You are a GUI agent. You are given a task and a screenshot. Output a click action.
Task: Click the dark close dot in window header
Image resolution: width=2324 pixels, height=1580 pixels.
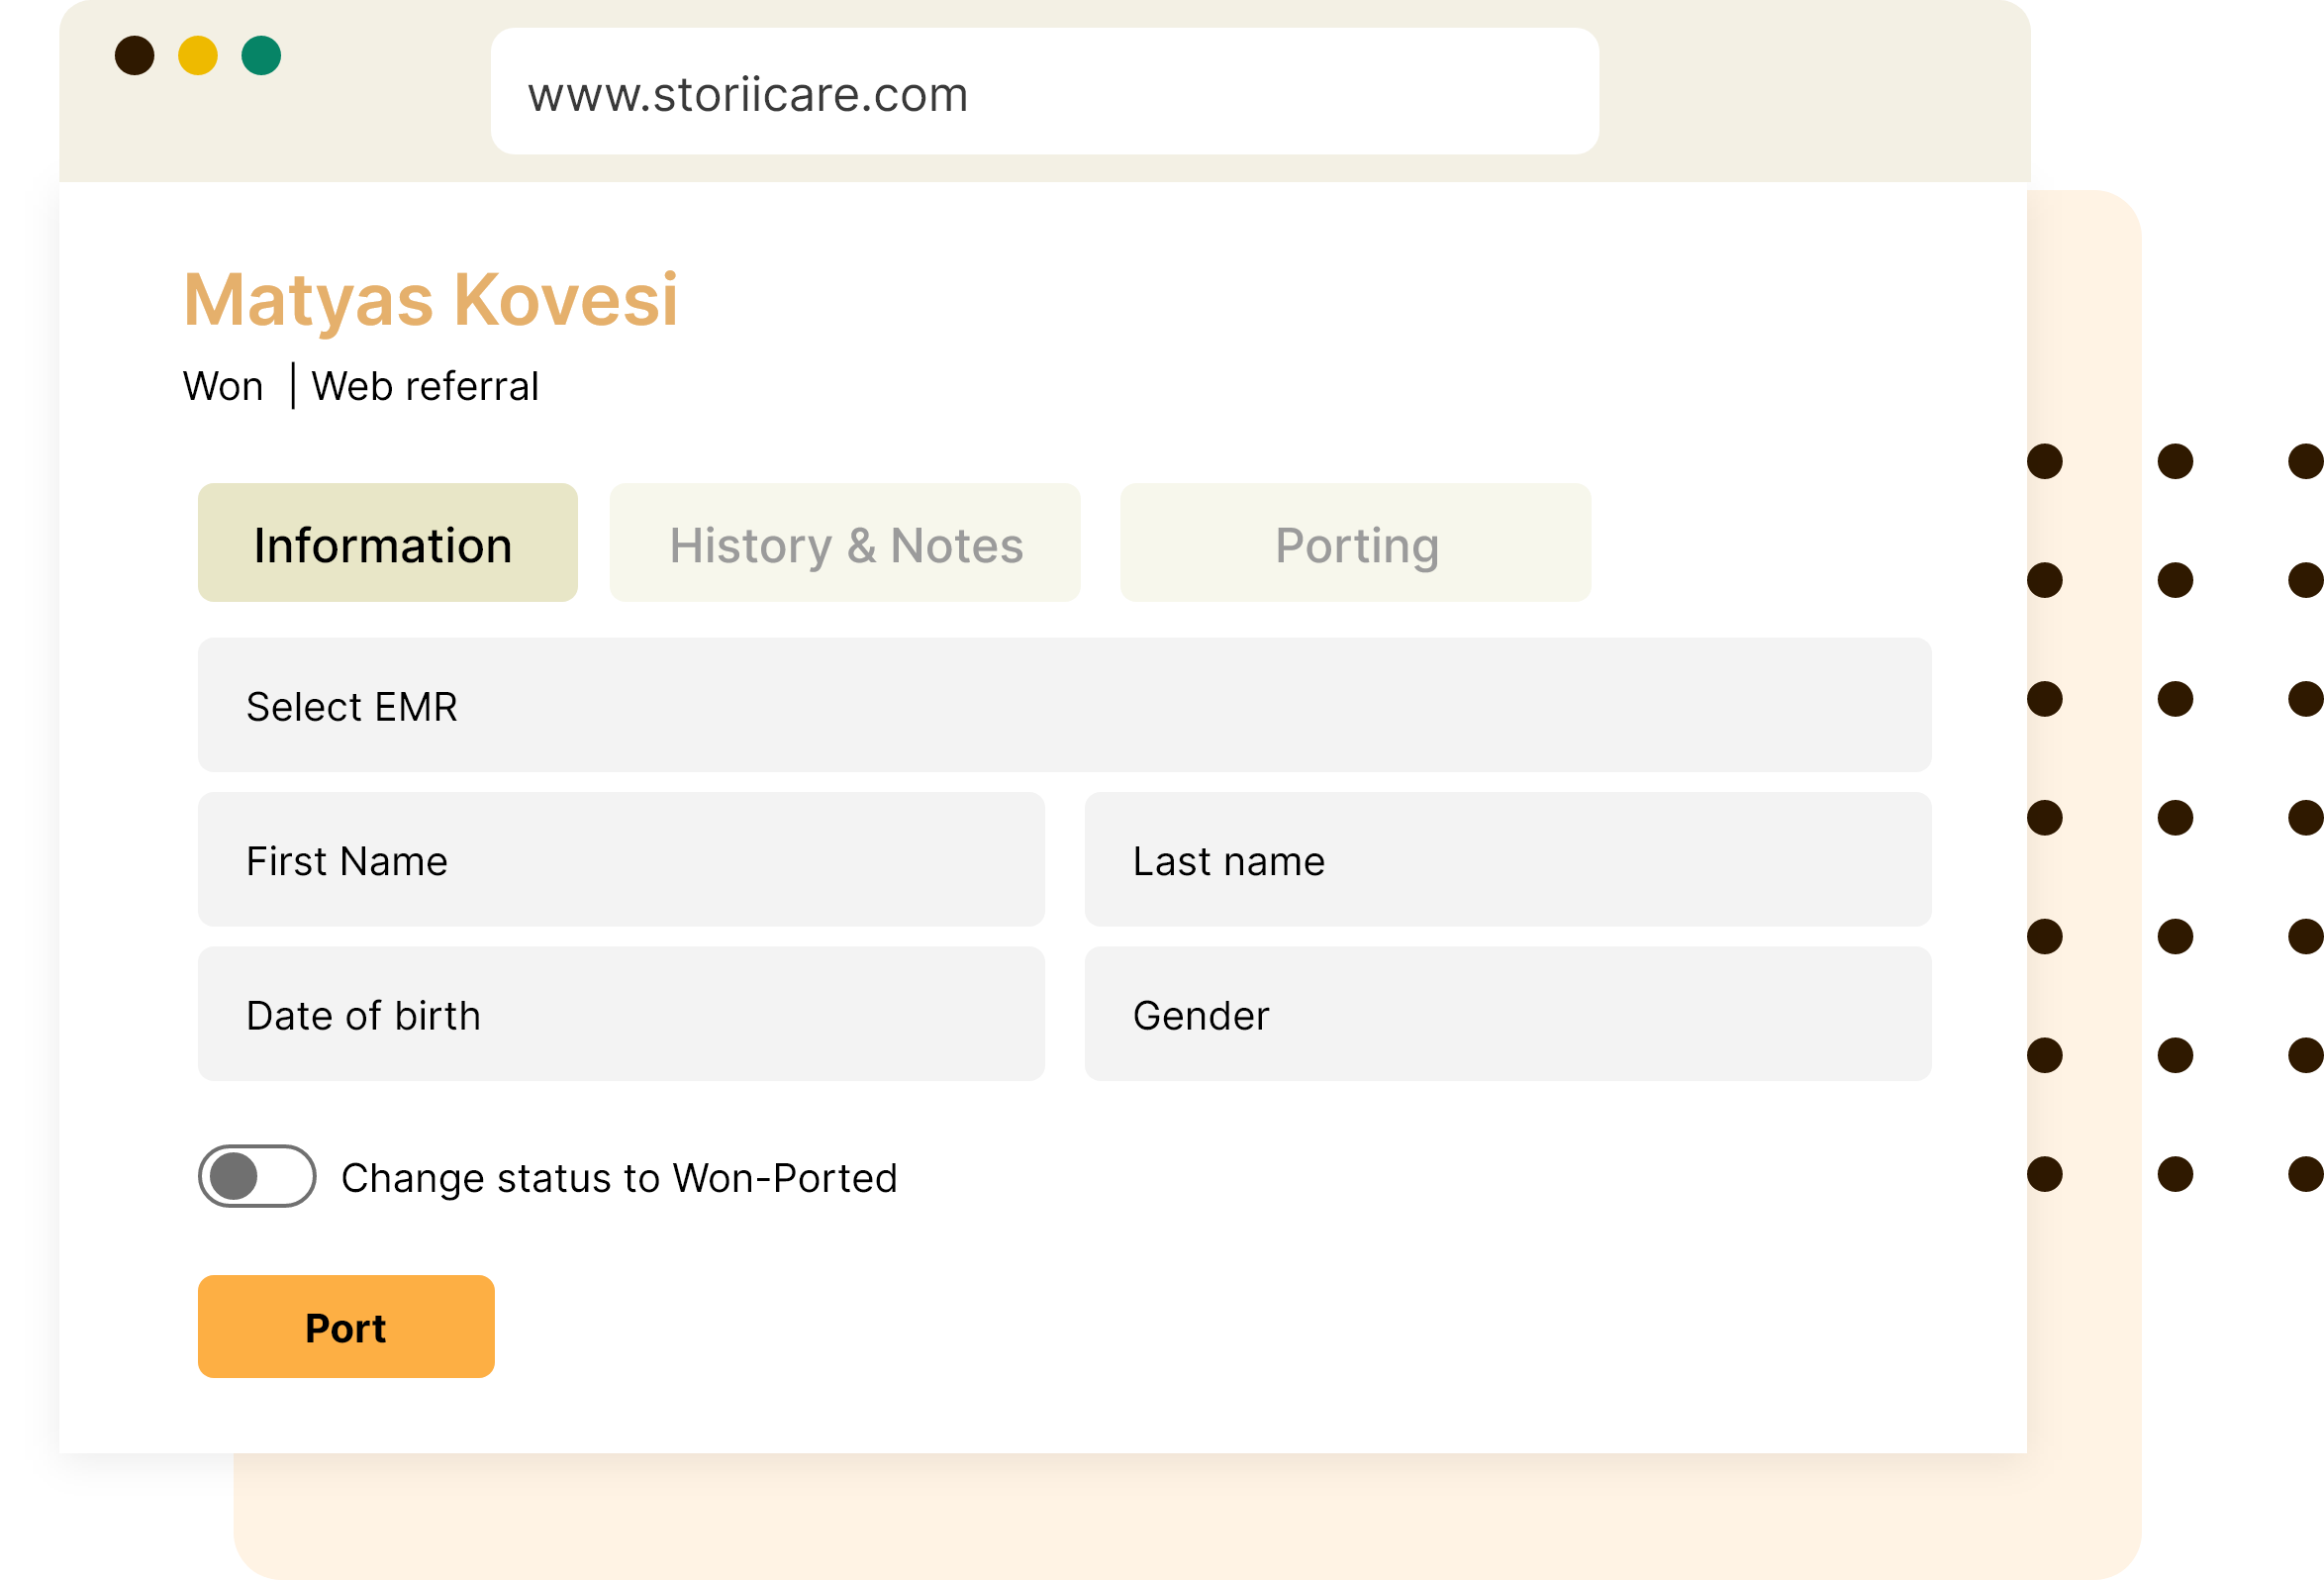[134, 55]
